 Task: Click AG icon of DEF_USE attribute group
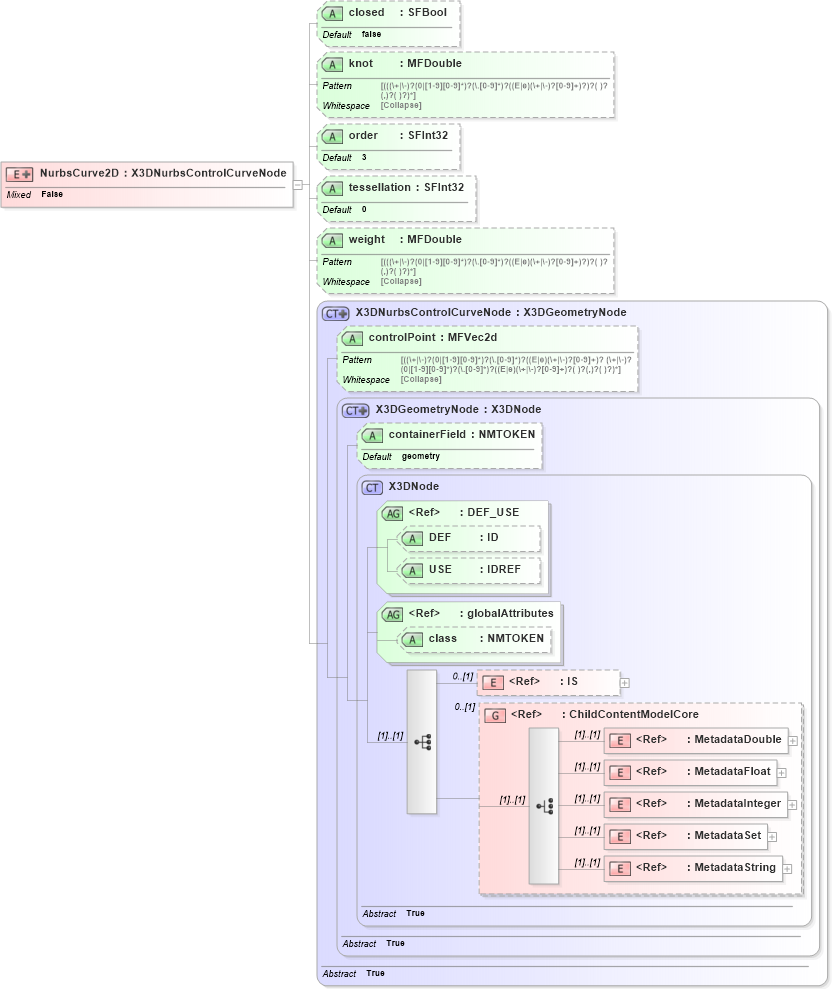(x=393, y=513)
